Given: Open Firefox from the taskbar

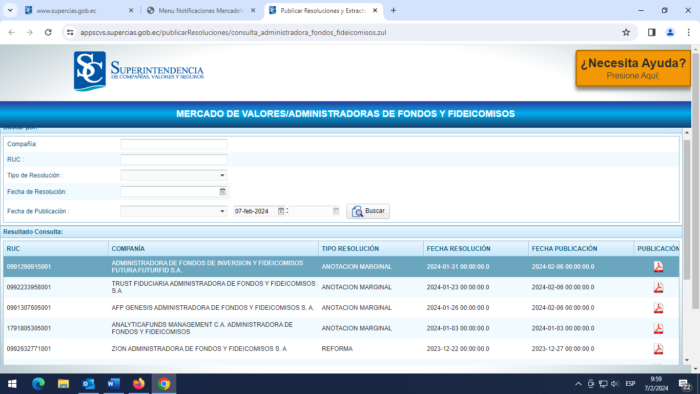Looking at the screenshot, I should pyautogui.click(x=139, y=384).
